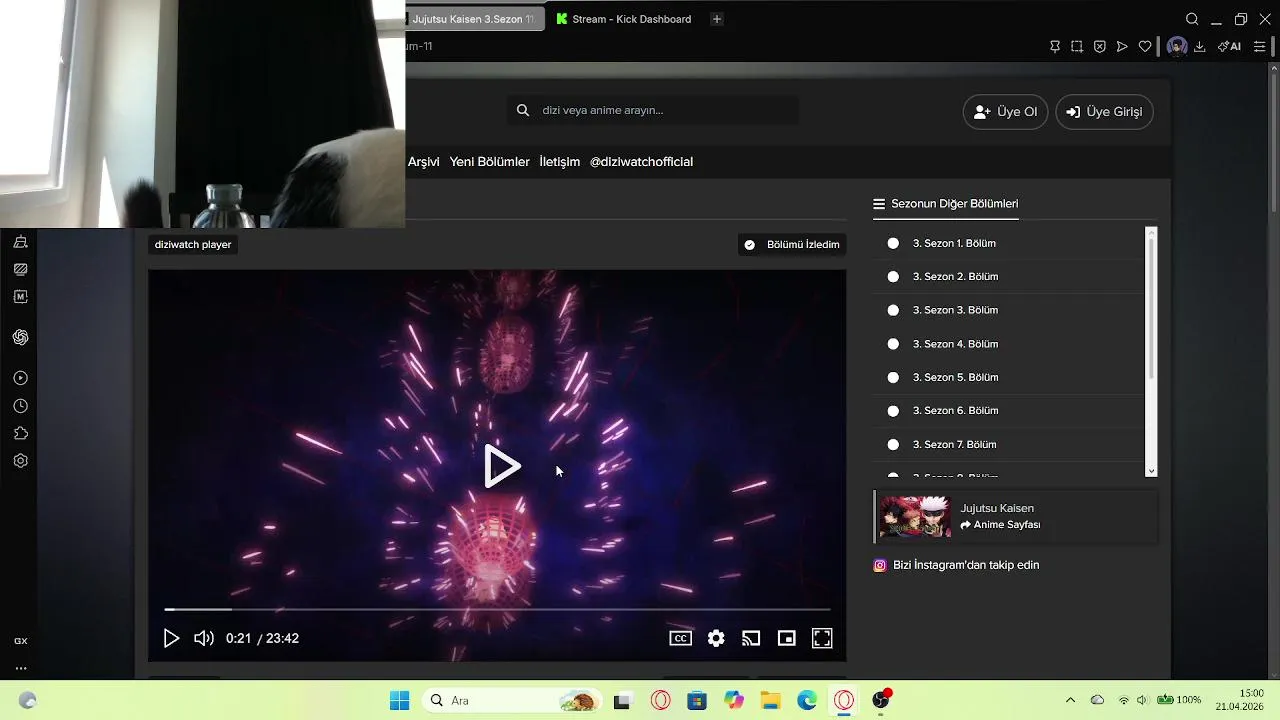This screenshot has height=720, width=1280.
Task: Click the Üye Girişi button
Action: click(x=1104, y=112)
